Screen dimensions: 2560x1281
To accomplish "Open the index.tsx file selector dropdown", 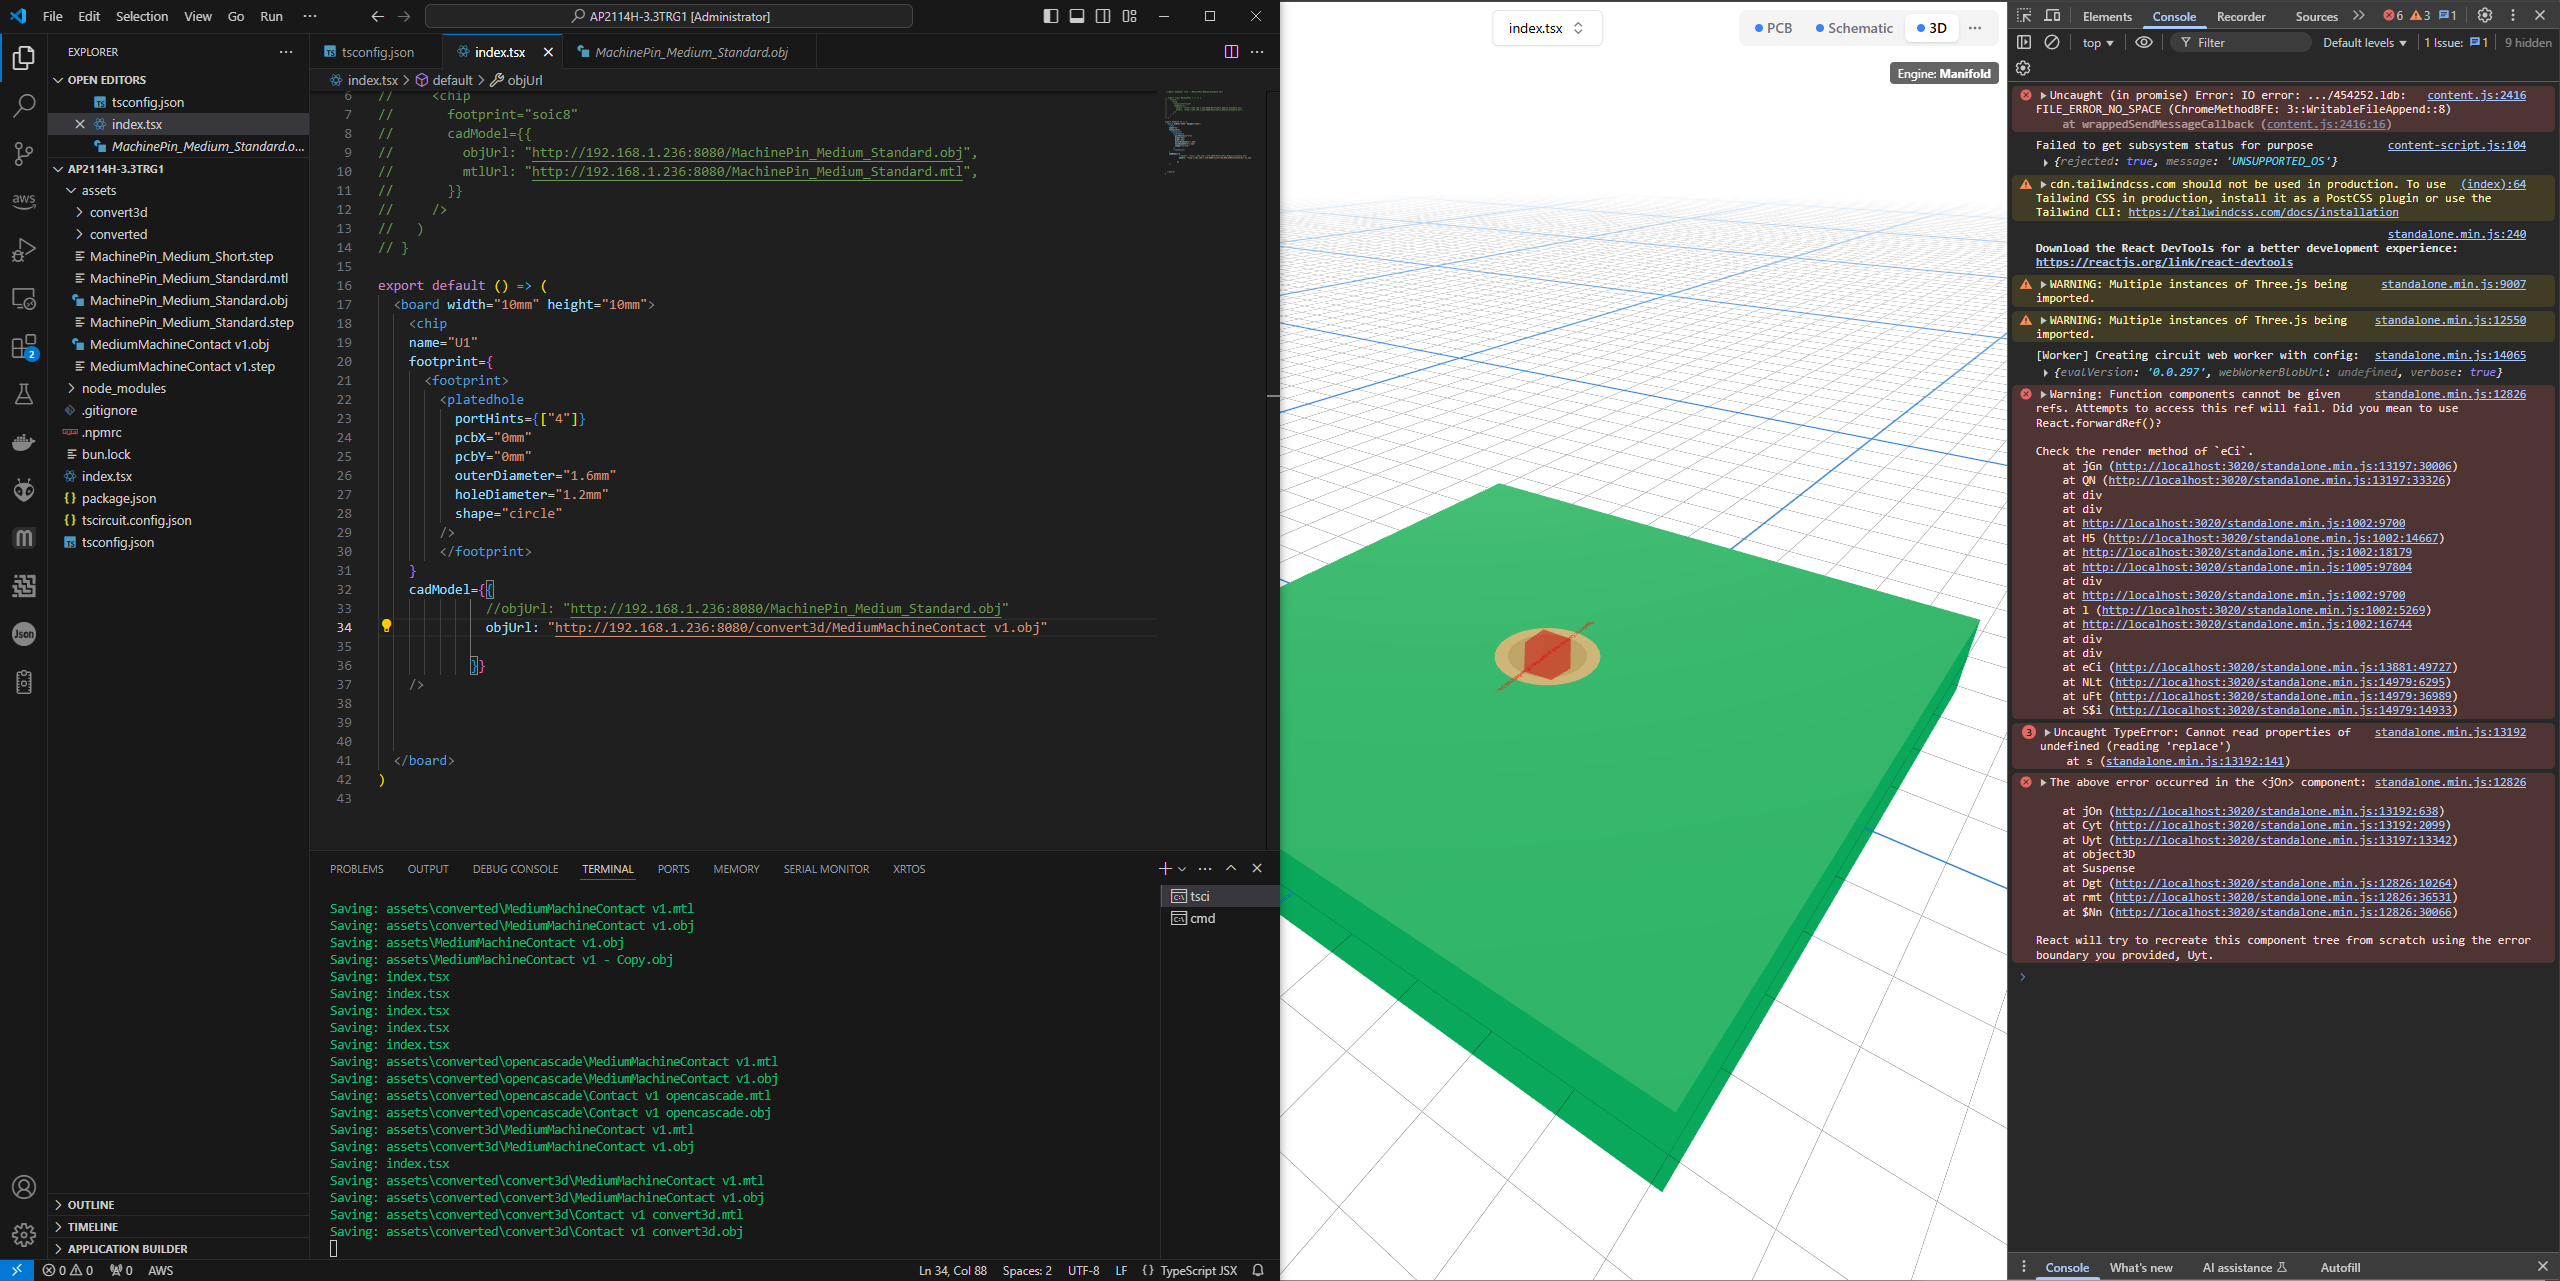I will (x=1546, y=28).
